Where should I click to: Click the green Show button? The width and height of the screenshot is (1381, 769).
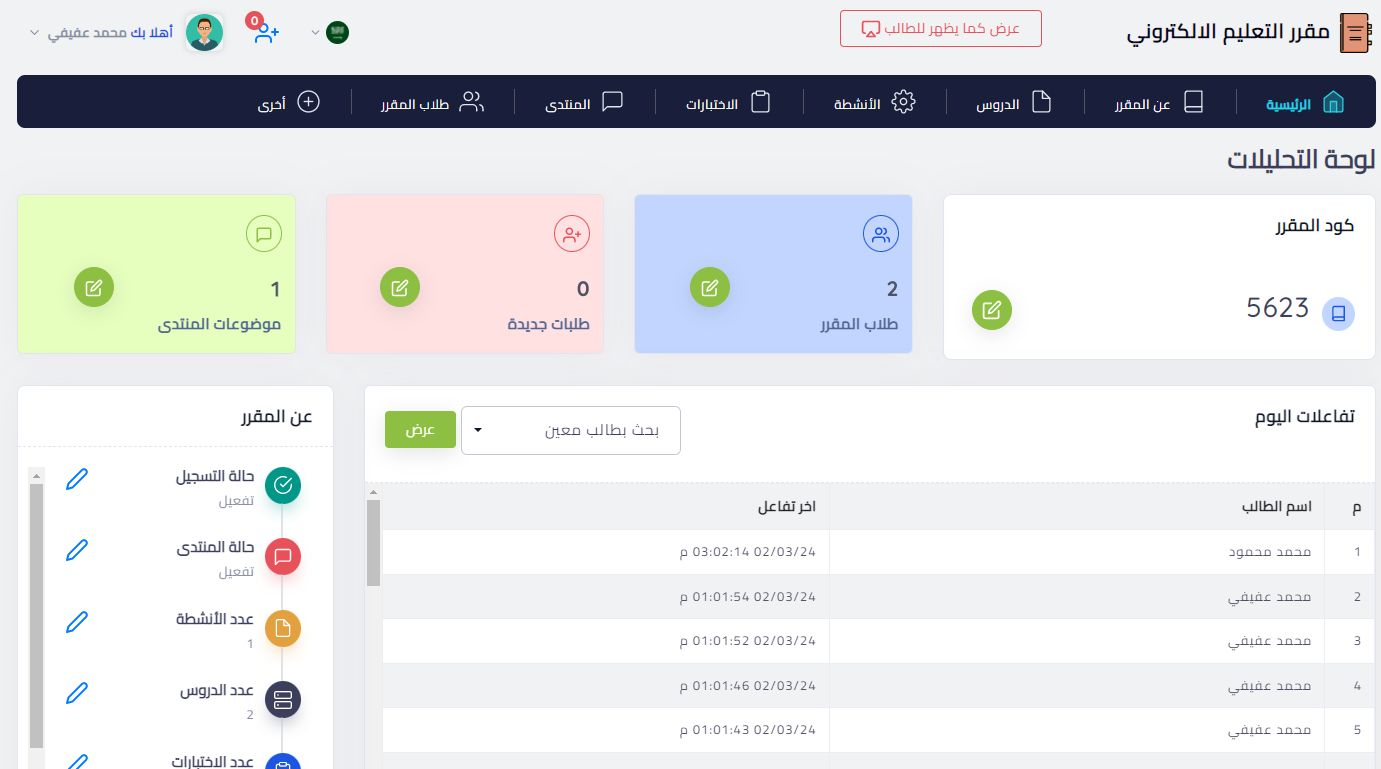tap(420, 429)
